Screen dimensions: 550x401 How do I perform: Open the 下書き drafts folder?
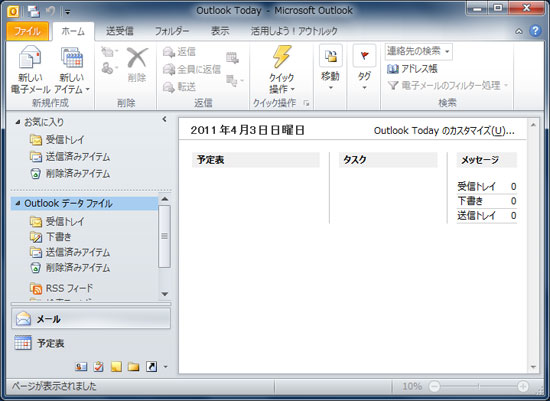tap(51, 237)
